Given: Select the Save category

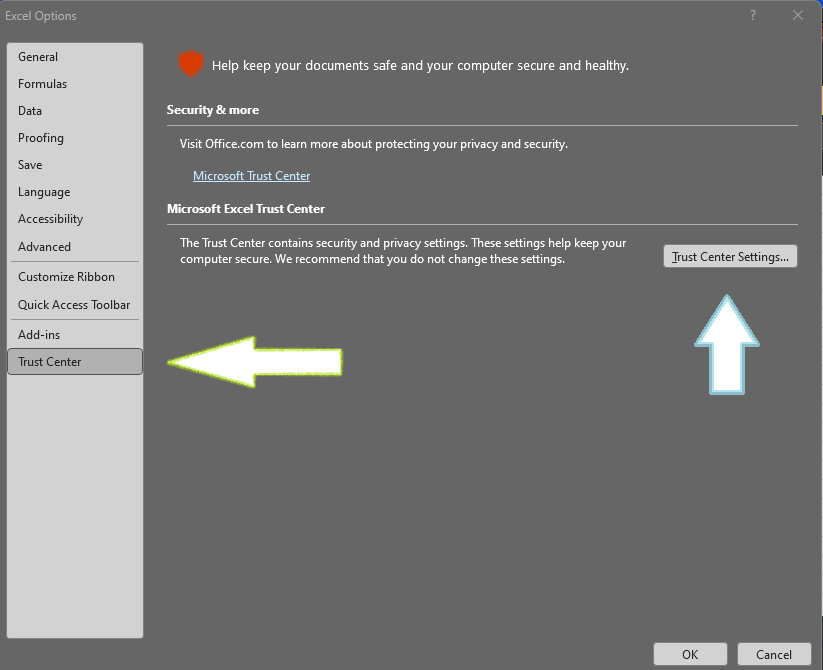Looking at the screenshot, I should tap(75, 165).
